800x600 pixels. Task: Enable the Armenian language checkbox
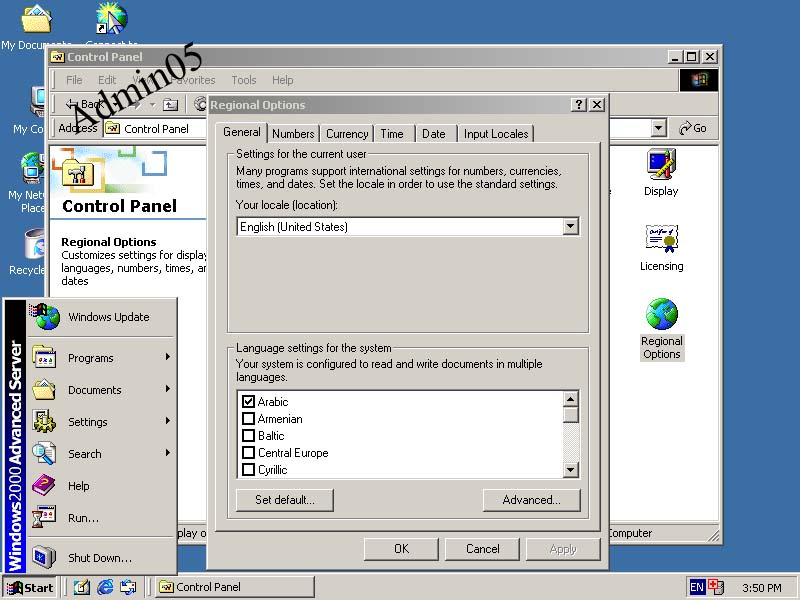249,419
